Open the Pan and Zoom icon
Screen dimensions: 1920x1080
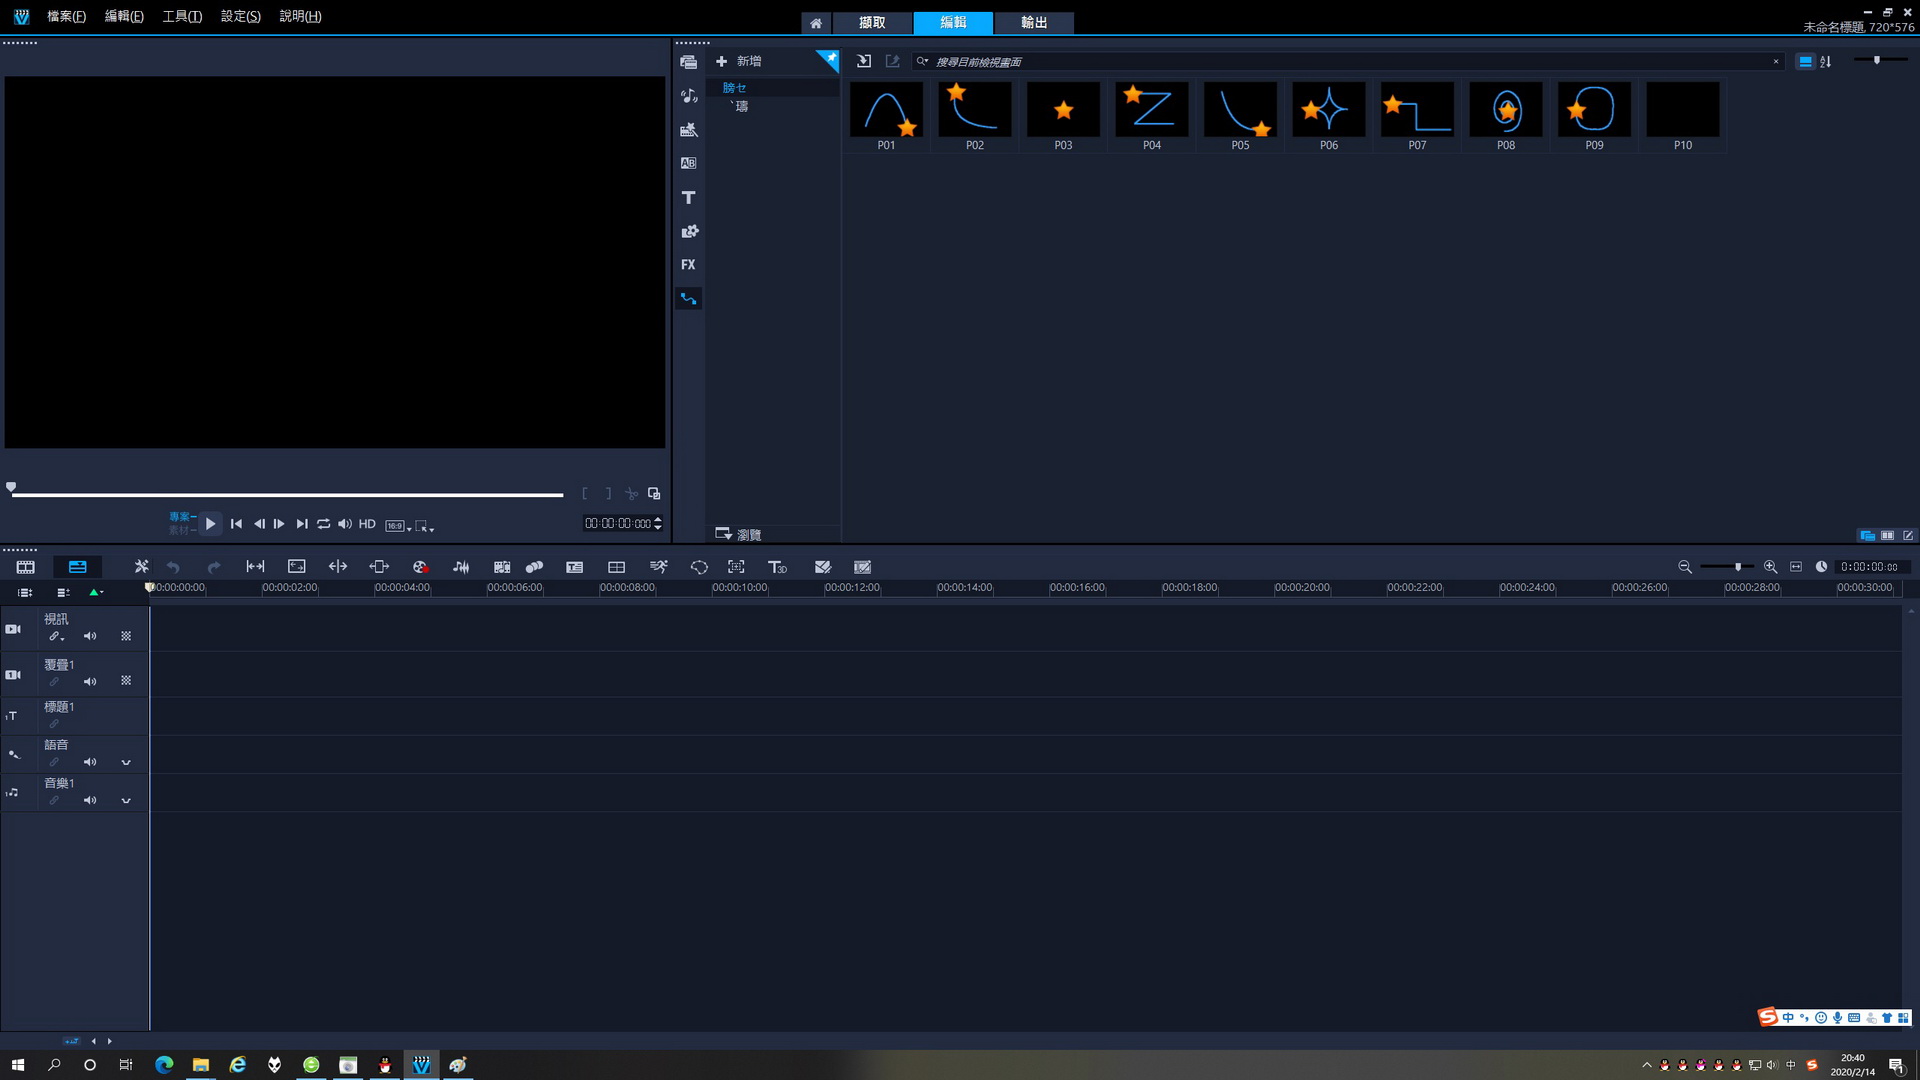(736, 567)
